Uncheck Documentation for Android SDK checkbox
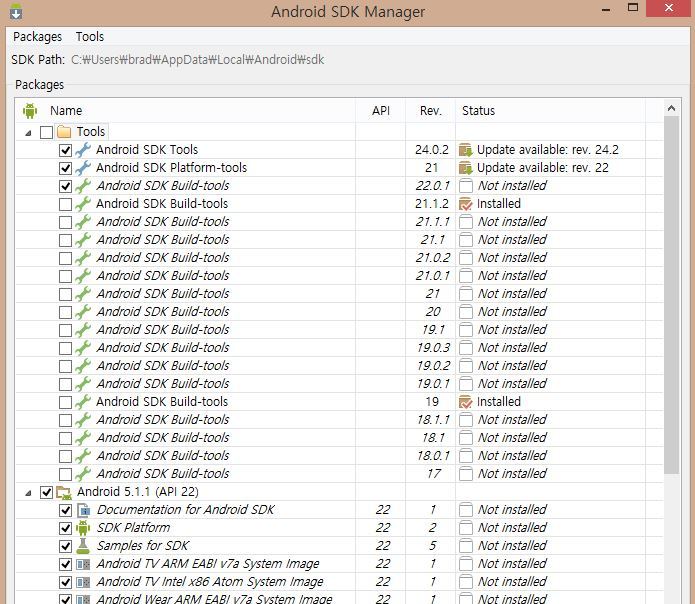This screenshot has width=695, height=604. pyautogui.click(x=65, y=510)
